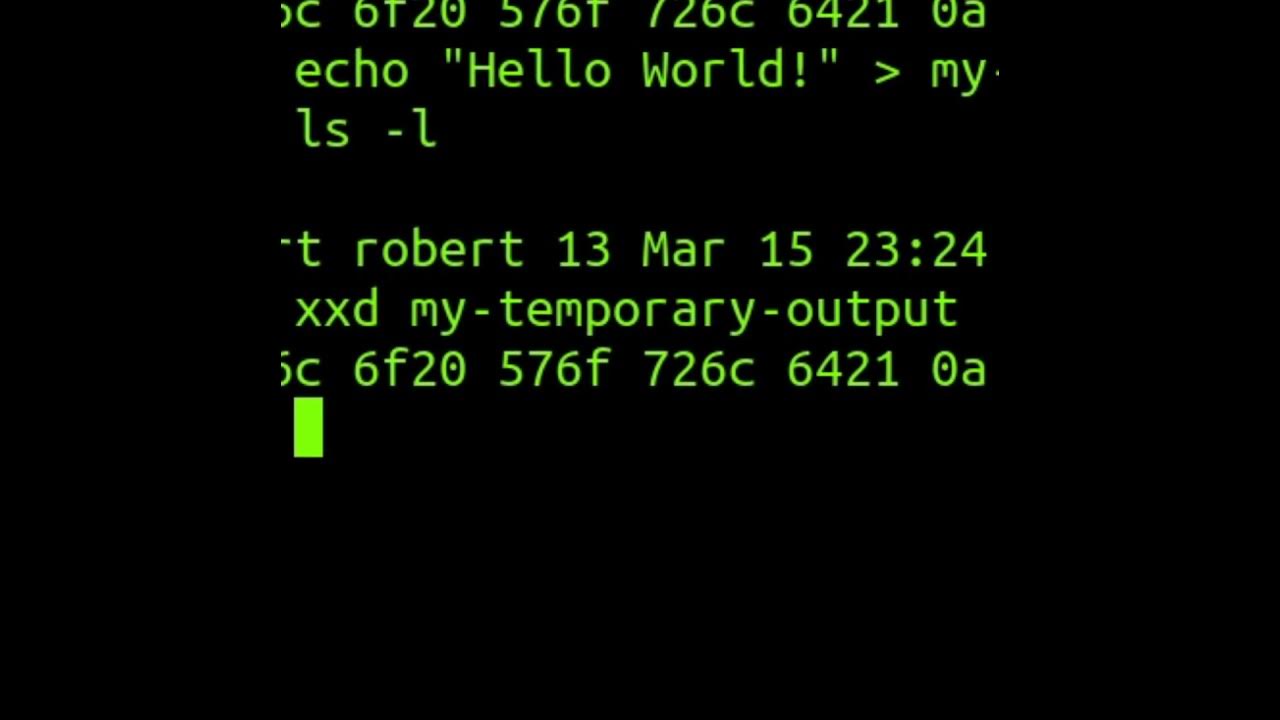1280x720 pixels.
Task: Click the username "robert" in the listing
Action: pos(439,250)
